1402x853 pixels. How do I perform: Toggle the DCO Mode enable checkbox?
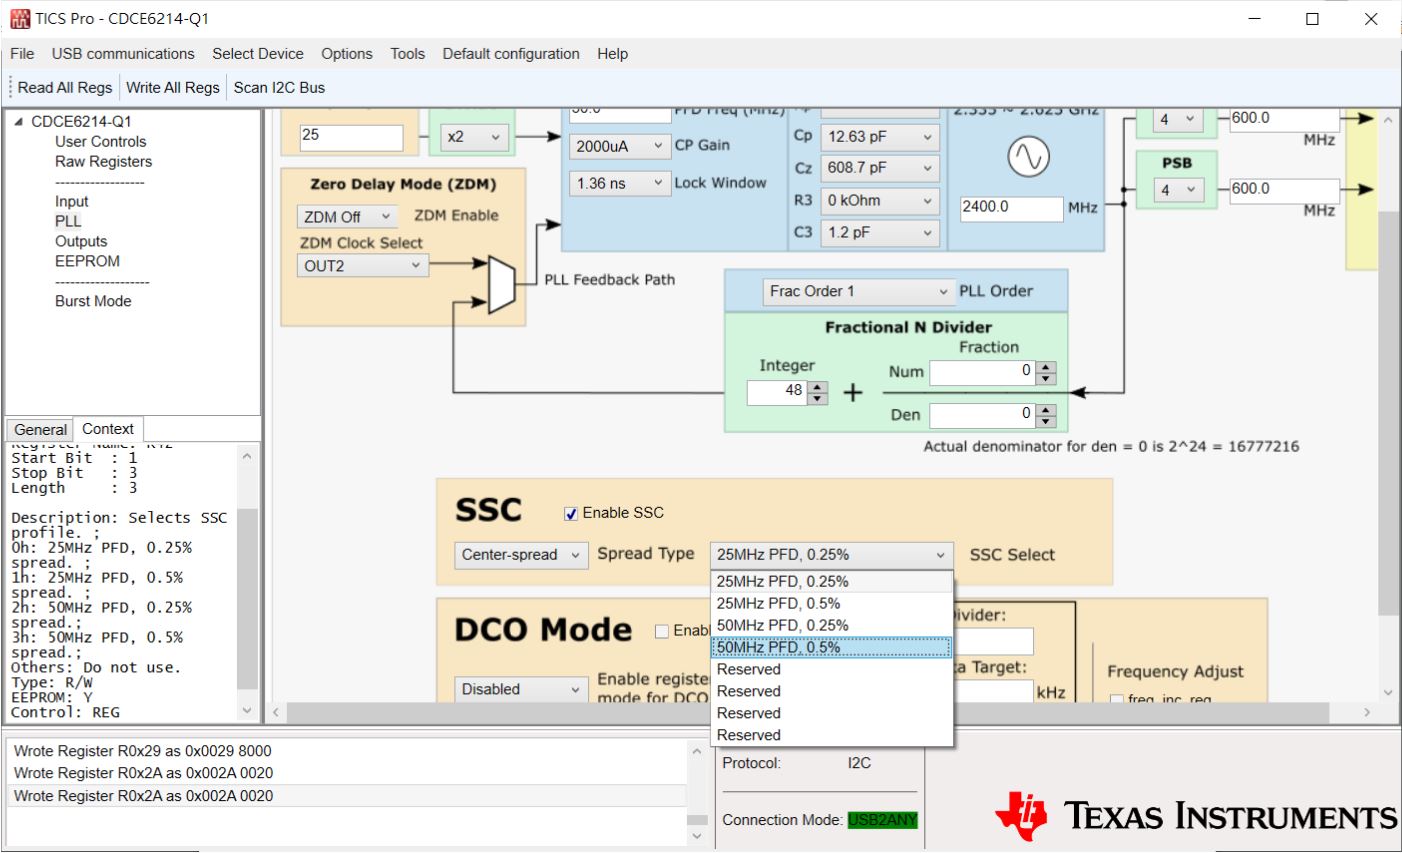pos(661,631)
